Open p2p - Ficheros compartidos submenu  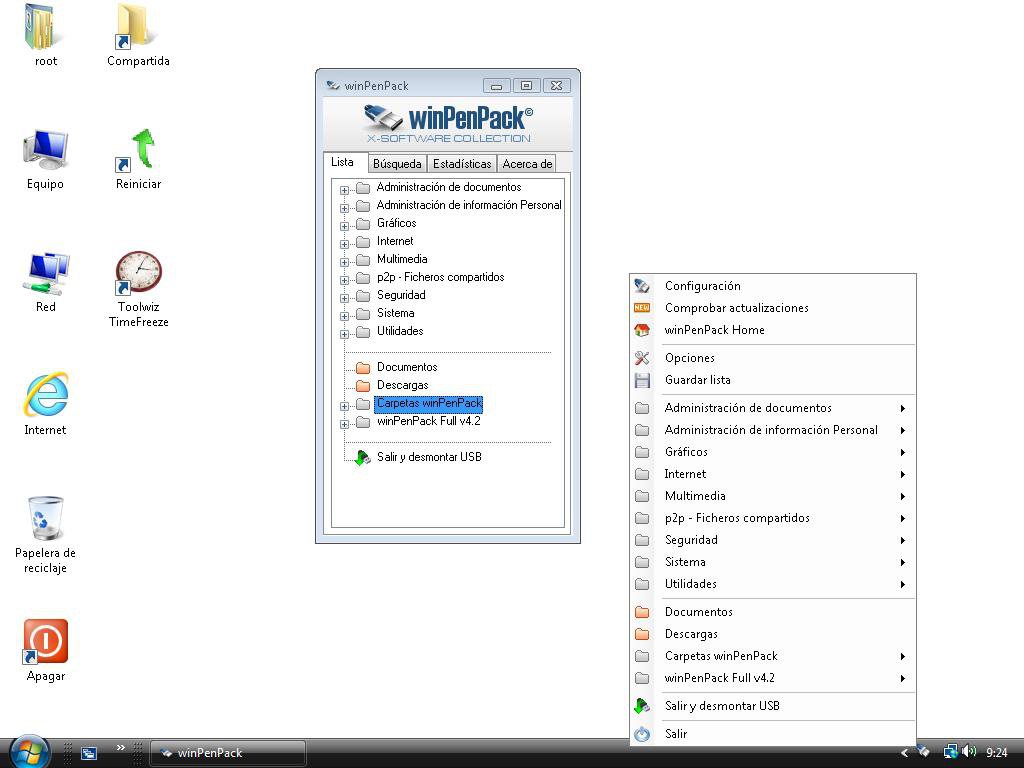coord(772,518)
